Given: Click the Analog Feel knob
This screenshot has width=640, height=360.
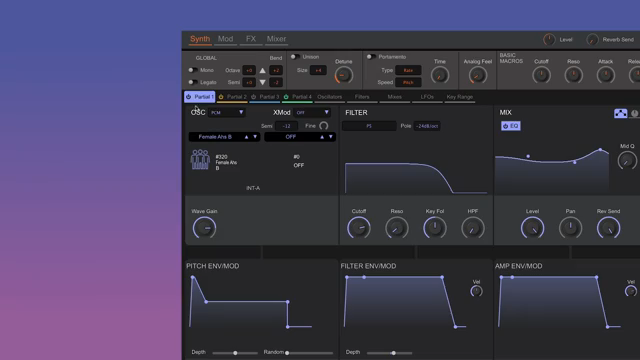Looking at the screenshot, I should click(478, 75).
